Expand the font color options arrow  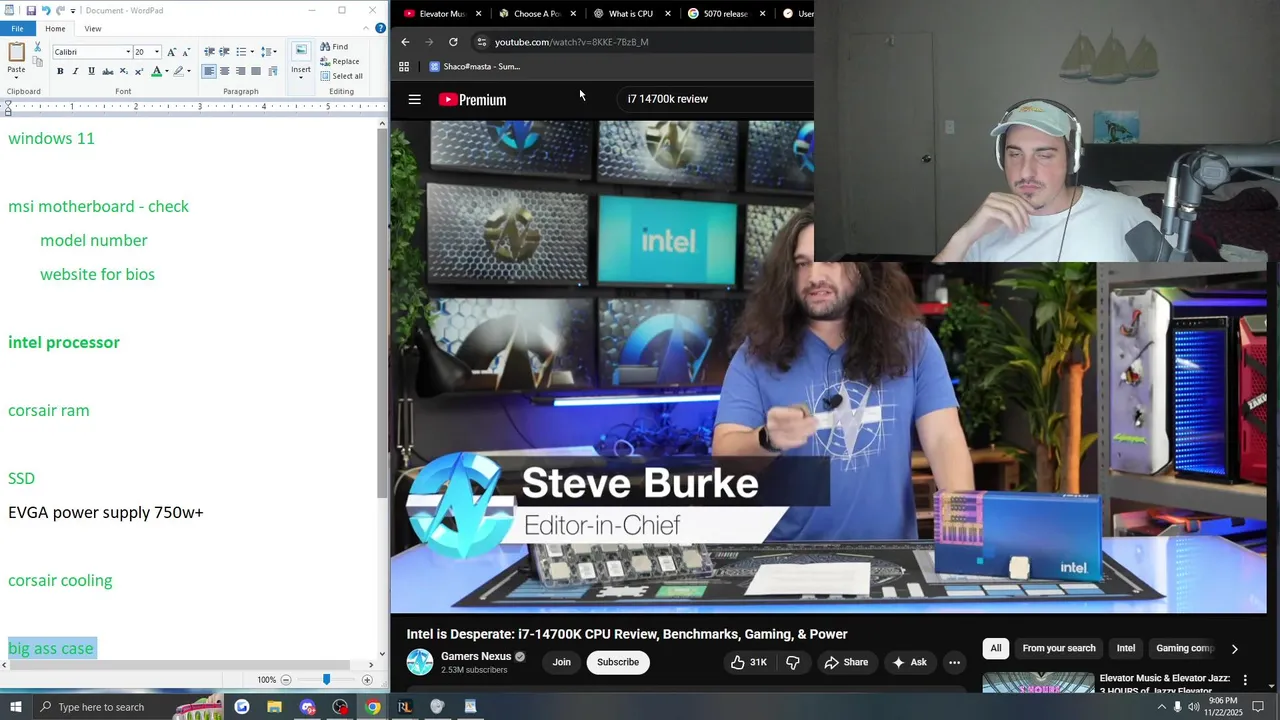click(166, 71)
